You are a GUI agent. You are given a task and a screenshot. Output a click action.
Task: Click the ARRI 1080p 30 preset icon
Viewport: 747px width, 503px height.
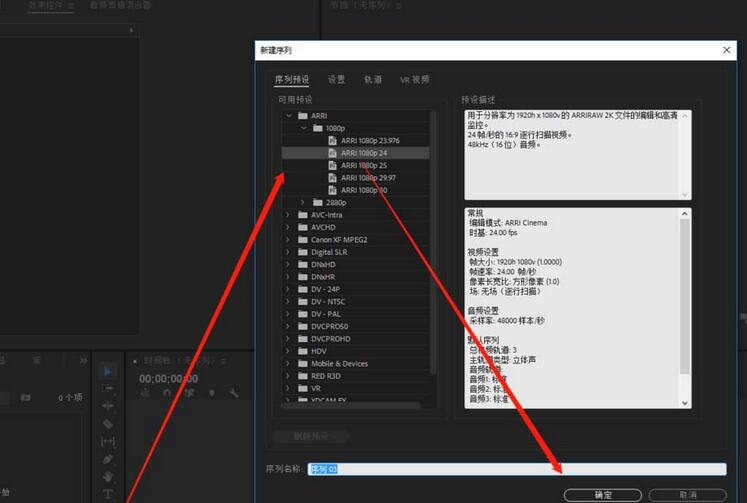[x=333, y=190]
